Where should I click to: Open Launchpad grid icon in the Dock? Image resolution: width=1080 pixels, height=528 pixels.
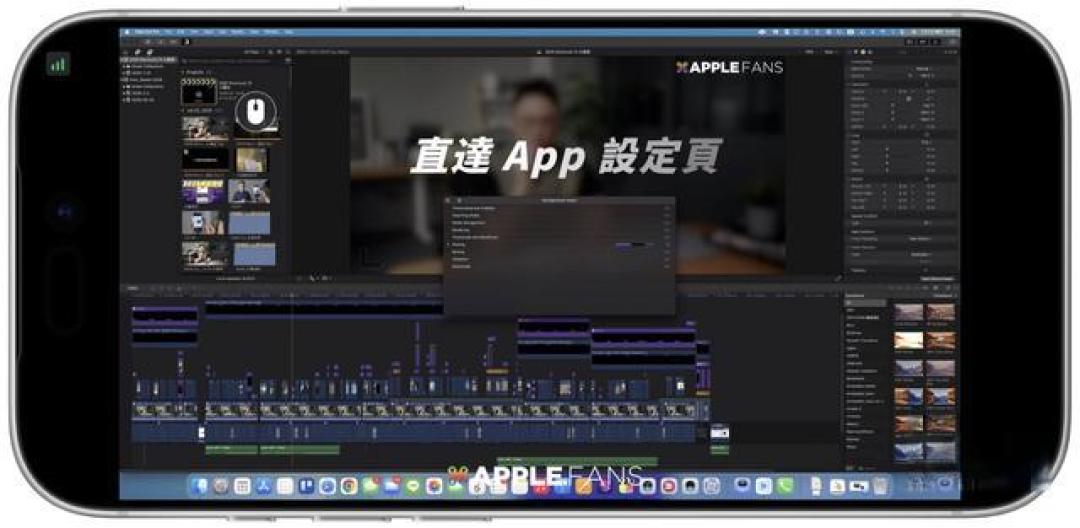(x=242, y=486)
